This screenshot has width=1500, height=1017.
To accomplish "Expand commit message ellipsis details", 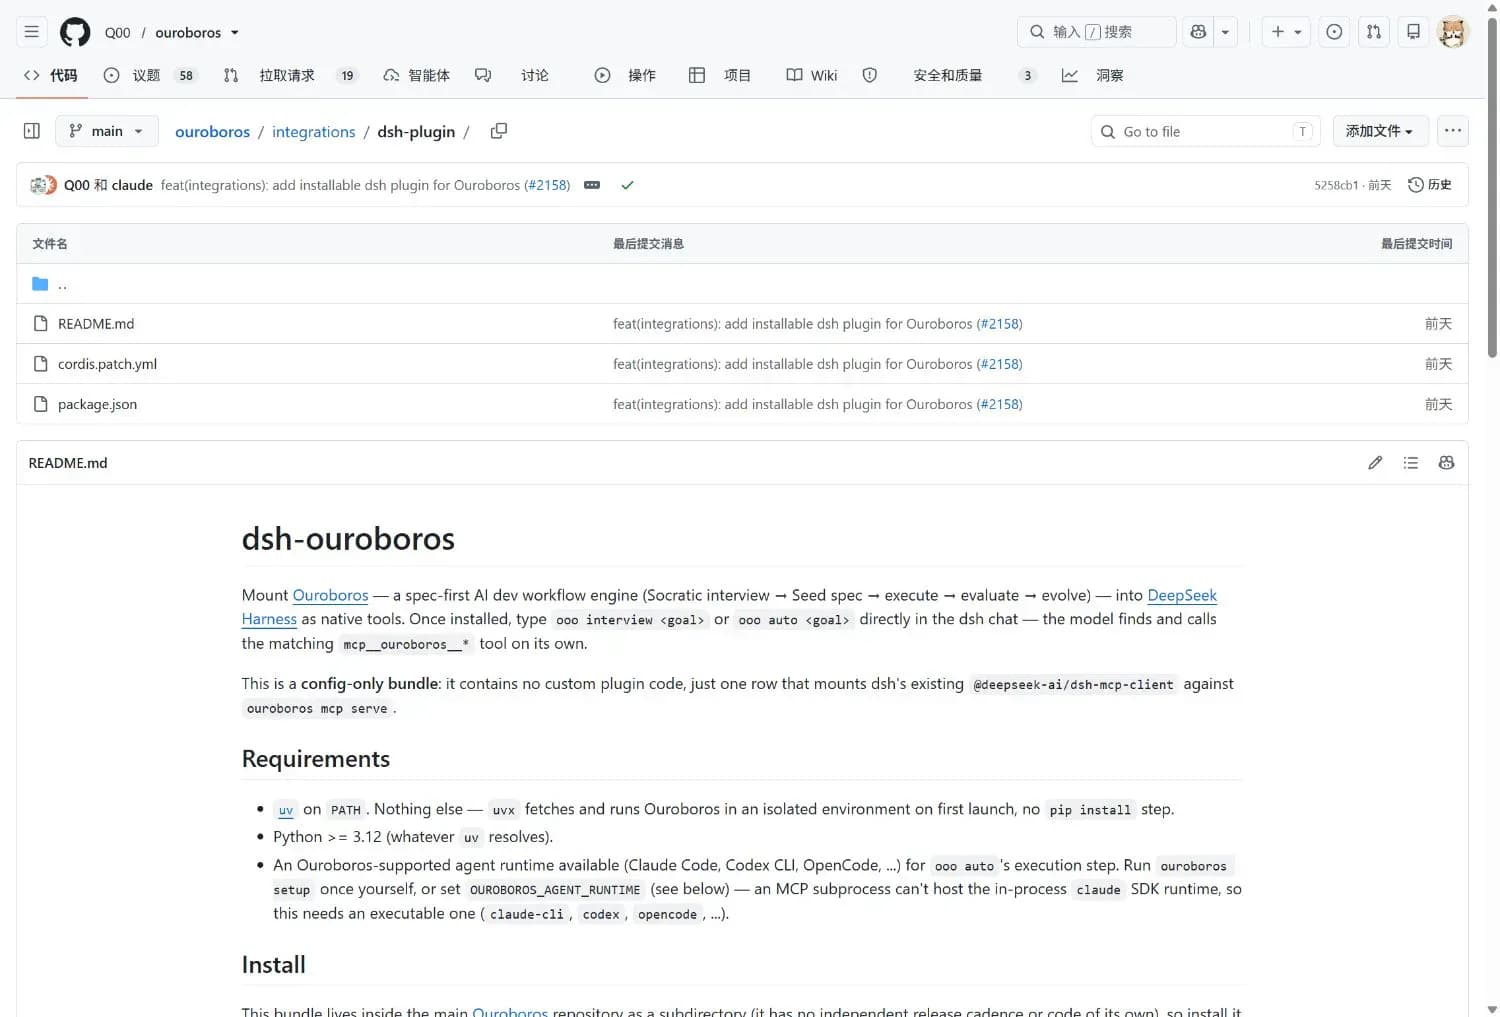I will [592, 185].
